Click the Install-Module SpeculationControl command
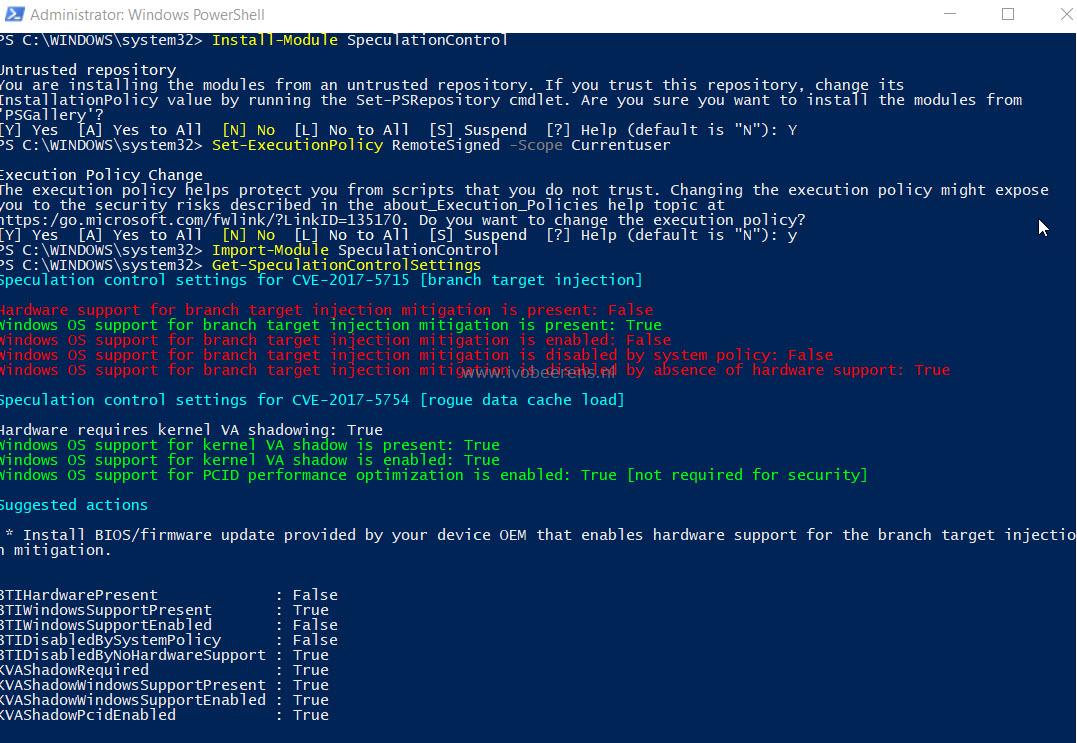 tap(360, 41)
